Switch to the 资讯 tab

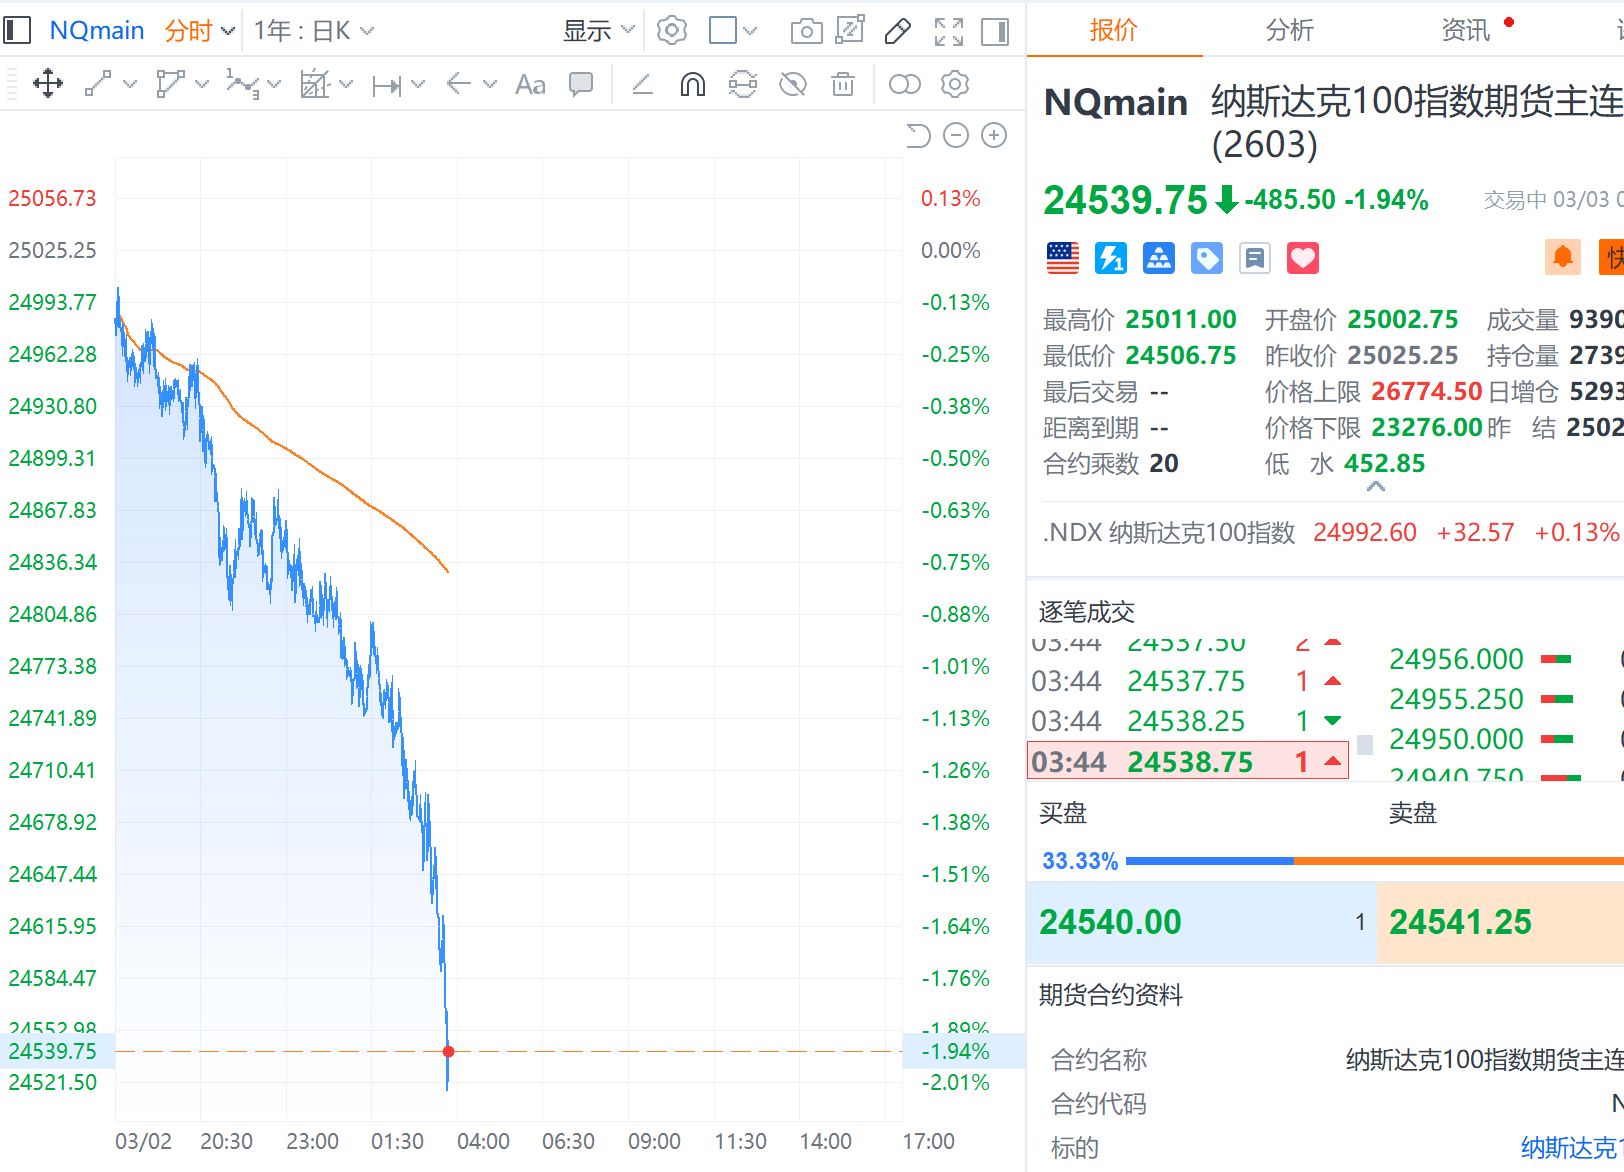[x=1465, y=31]
